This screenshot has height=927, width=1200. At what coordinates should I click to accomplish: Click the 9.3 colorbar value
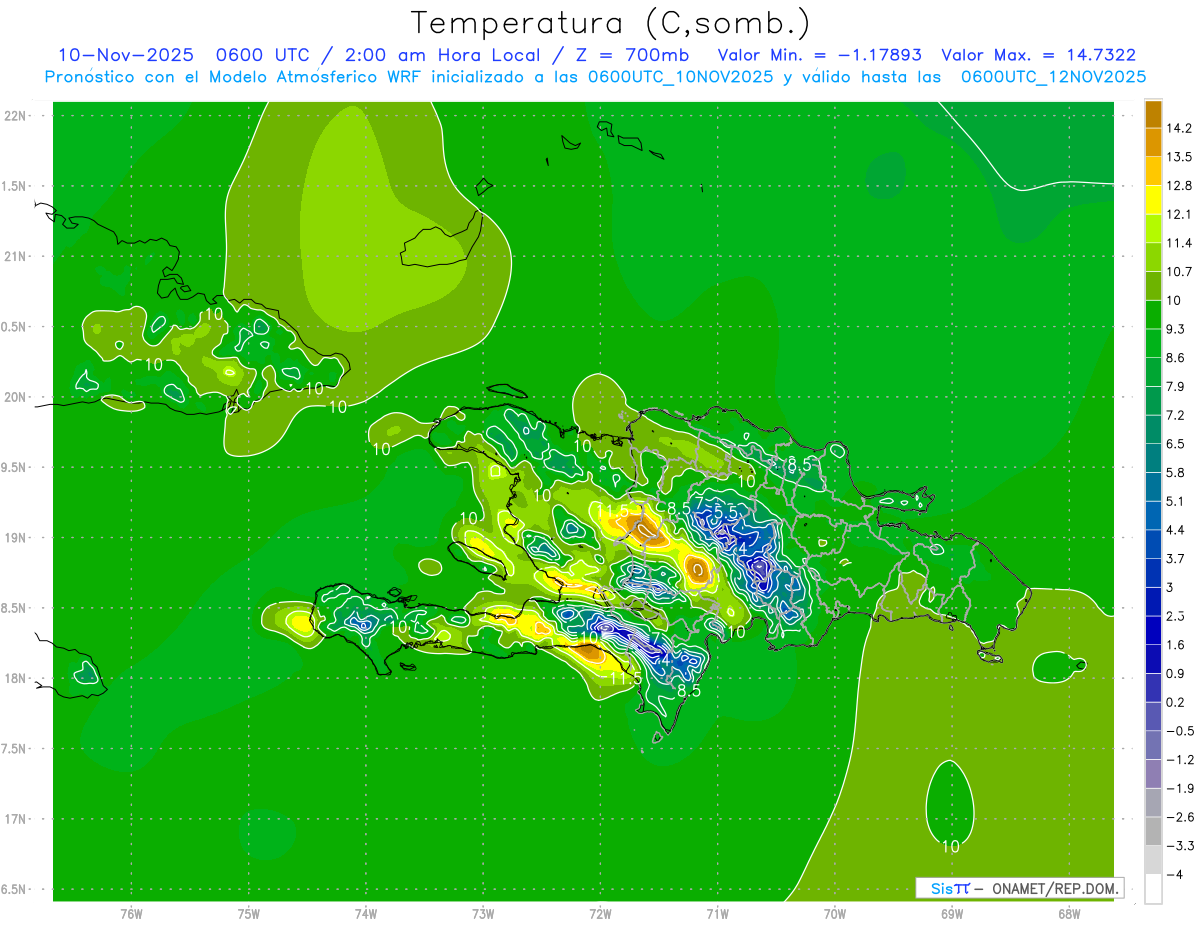[x=1176, y=329]
